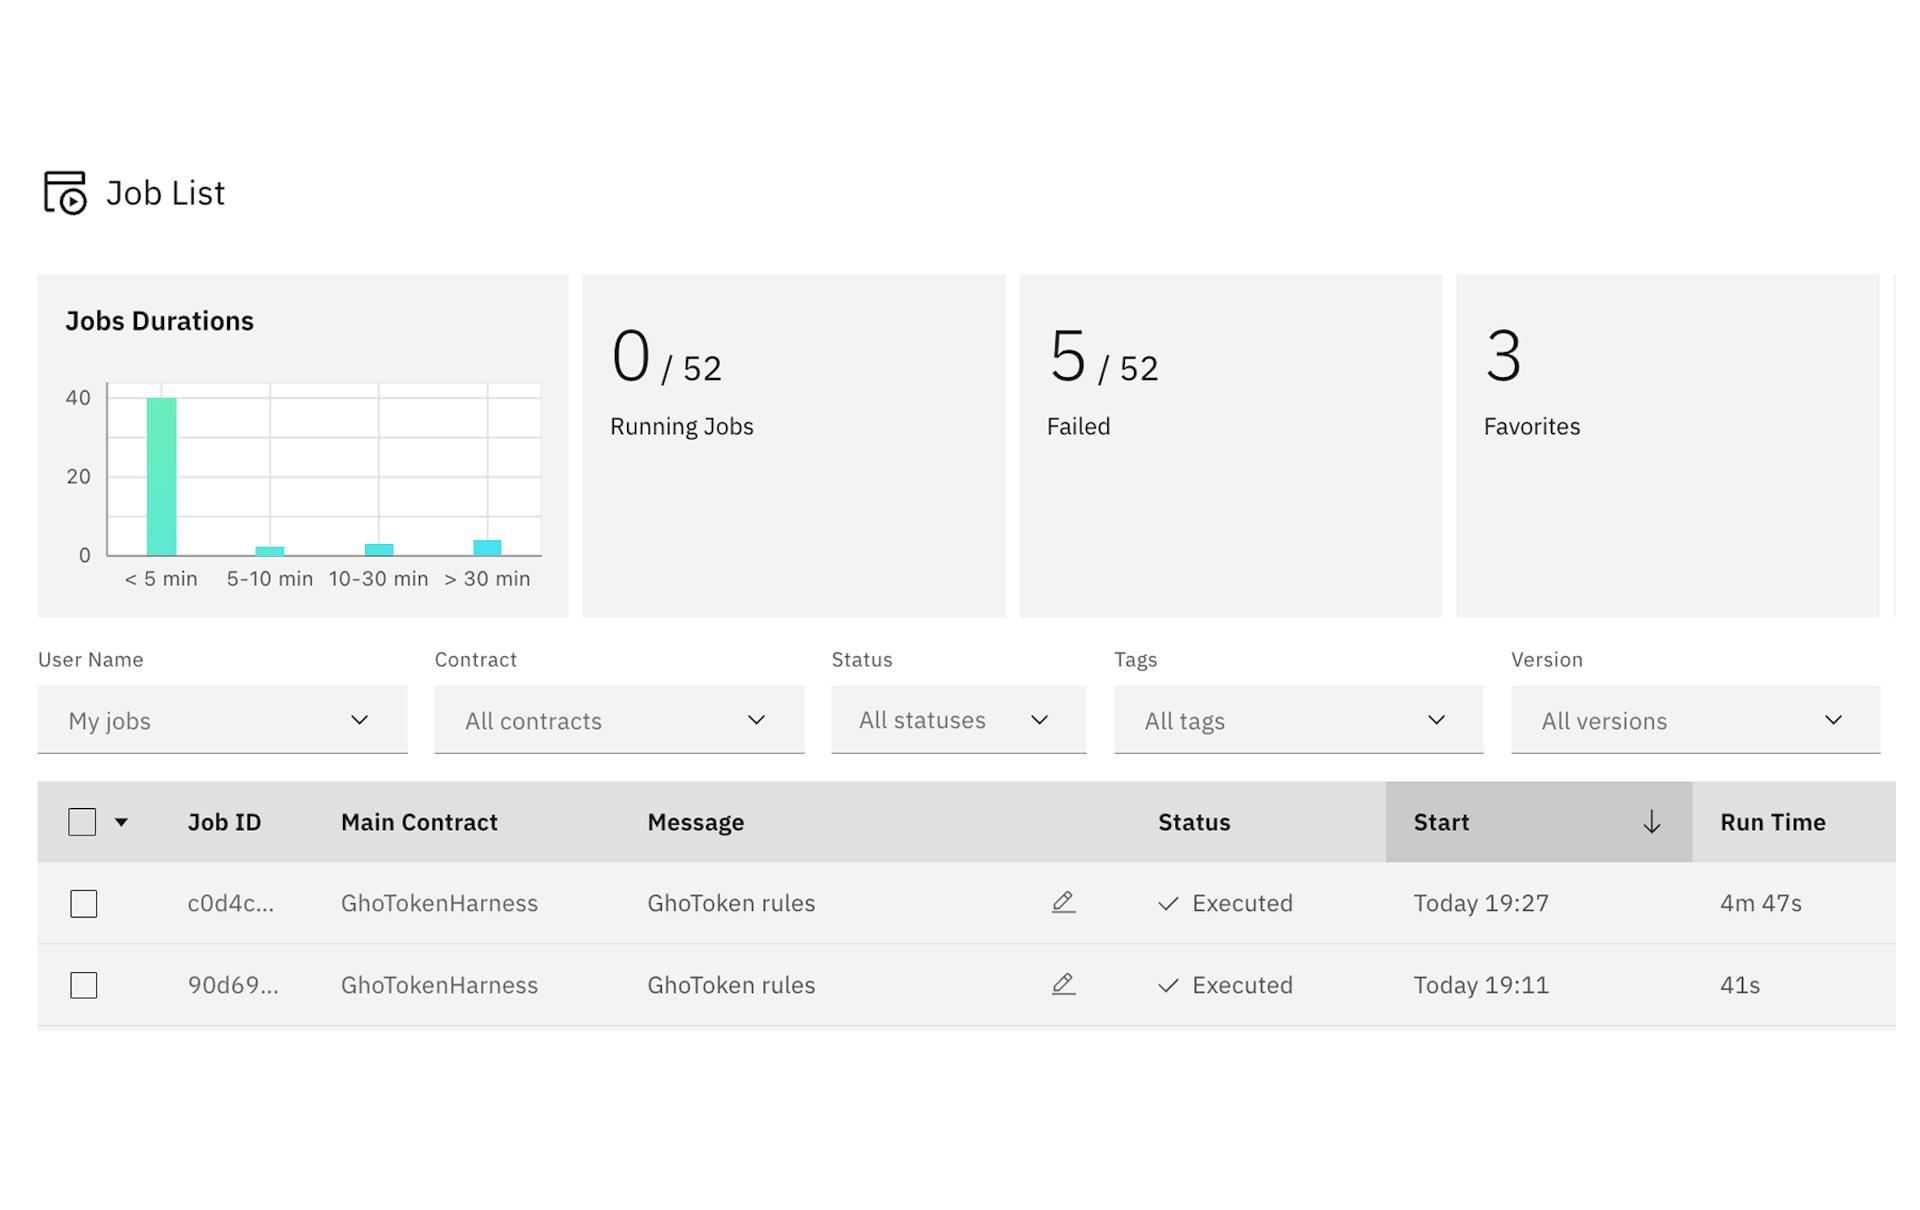Expand the 'All tags' dropdown
This screenshot has height=1210, width=1920.
(1298, 720)
